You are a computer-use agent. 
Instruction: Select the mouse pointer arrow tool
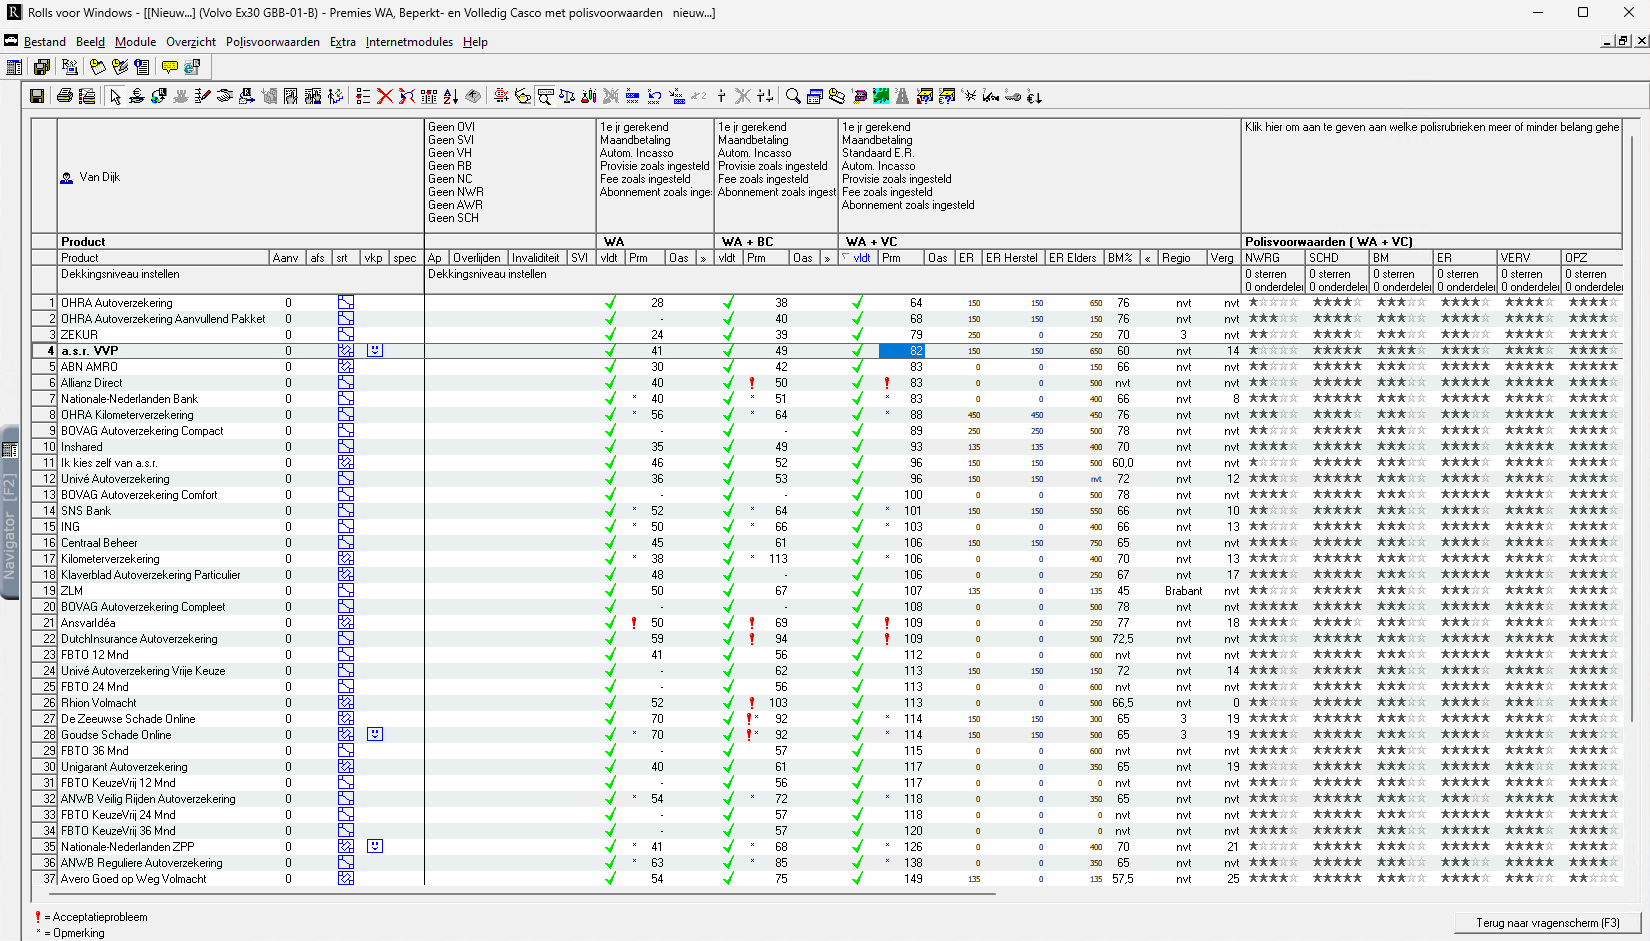click(x=115, y=96)
